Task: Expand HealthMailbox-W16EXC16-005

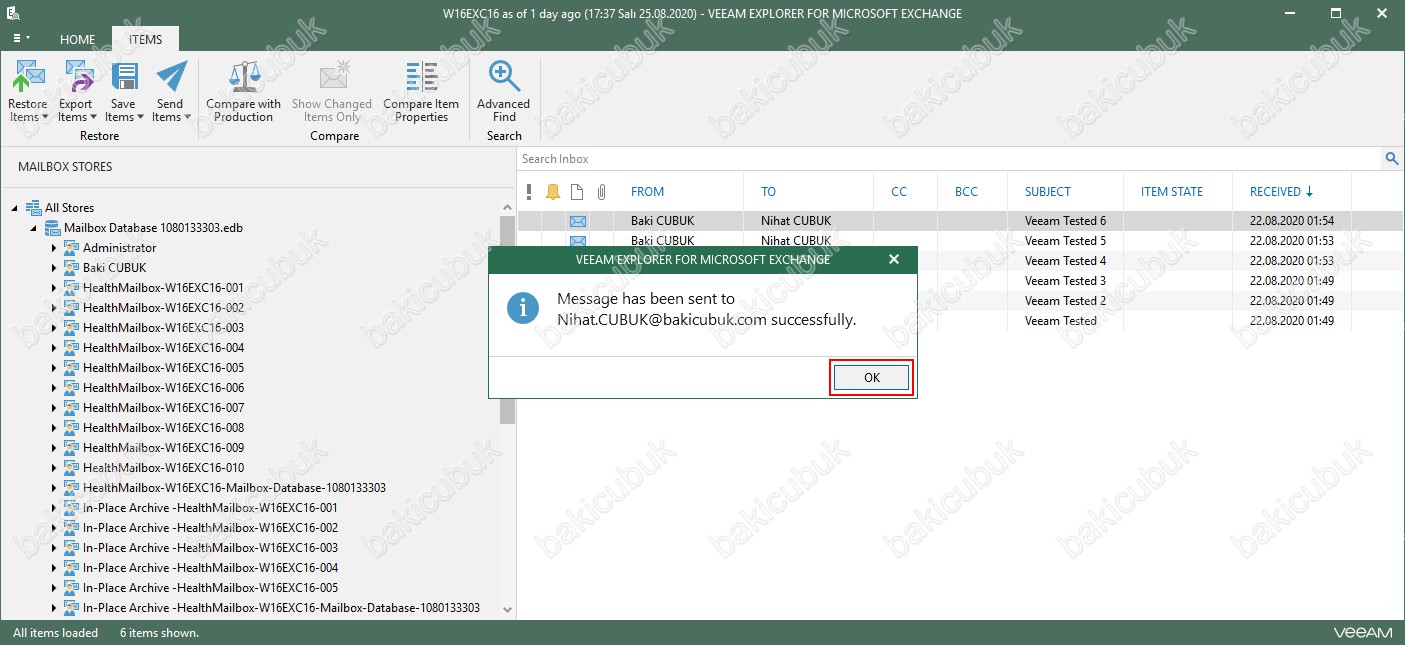Action: tap(54, 368)
